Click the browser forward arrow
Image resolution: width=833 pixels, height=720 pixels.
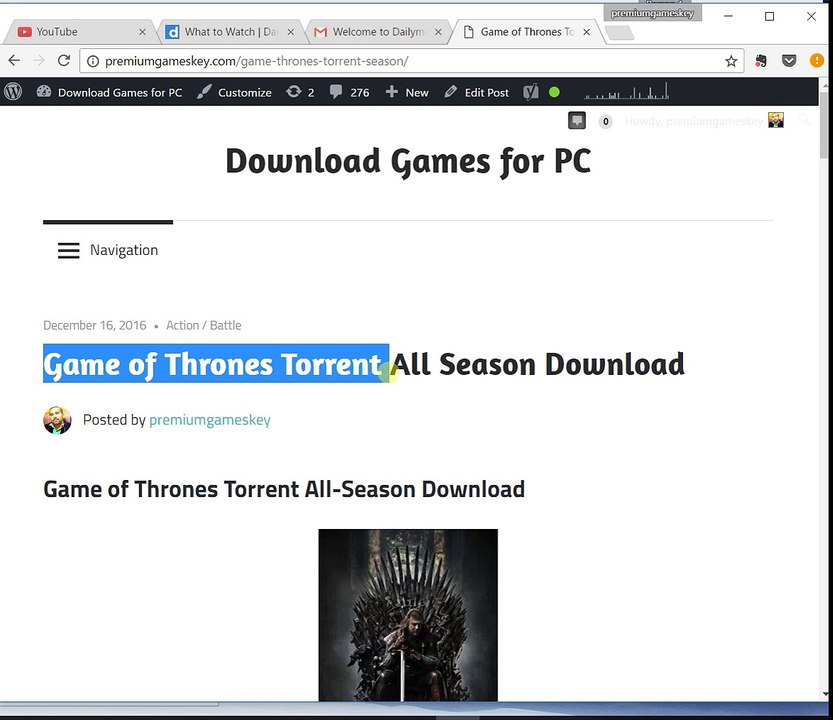[x=39, y=61]
